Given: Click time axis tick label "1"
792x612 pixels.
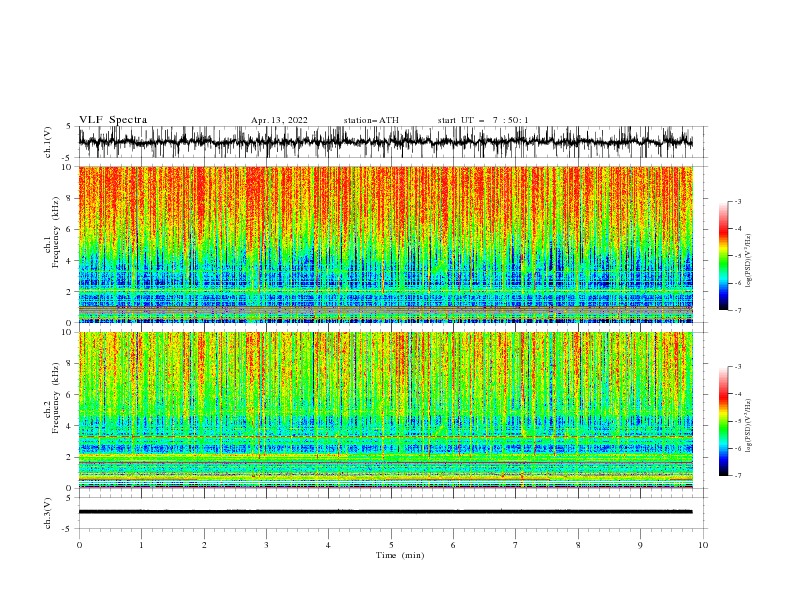Looking at the screenshot, I should point(141,545).
